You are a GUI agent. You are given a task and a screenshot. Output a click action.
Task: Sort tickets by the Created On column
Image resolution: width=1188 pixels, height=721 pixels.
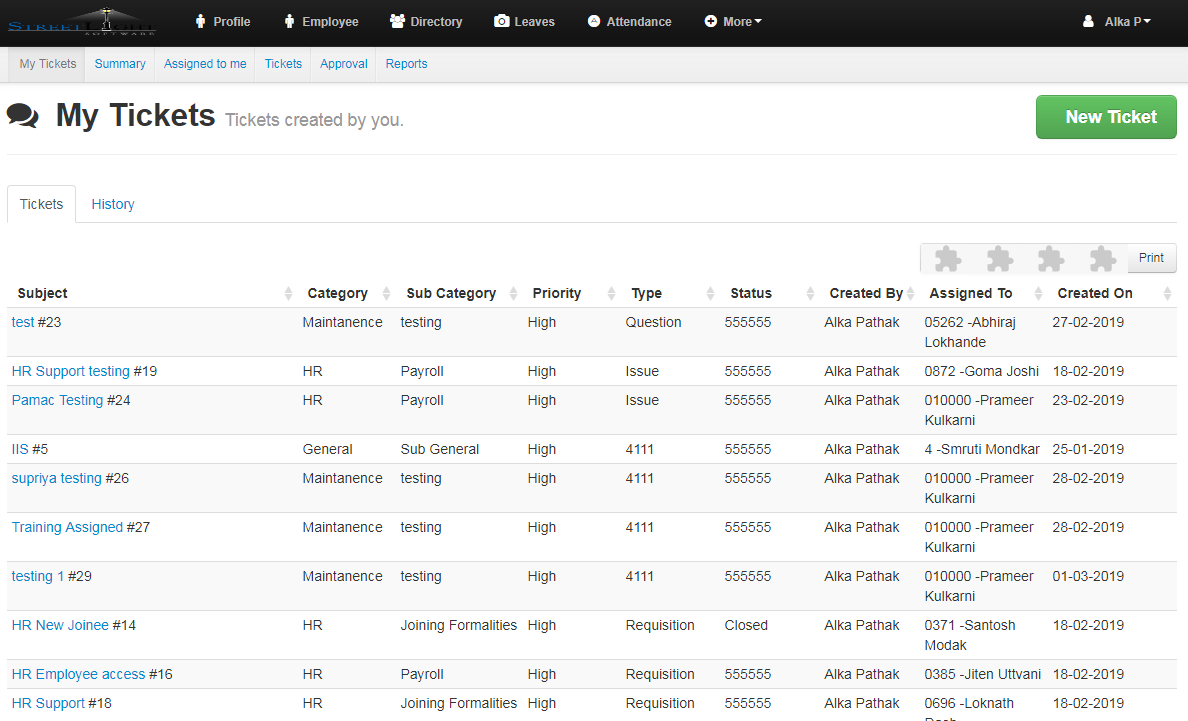click(x=1095, y=294)
